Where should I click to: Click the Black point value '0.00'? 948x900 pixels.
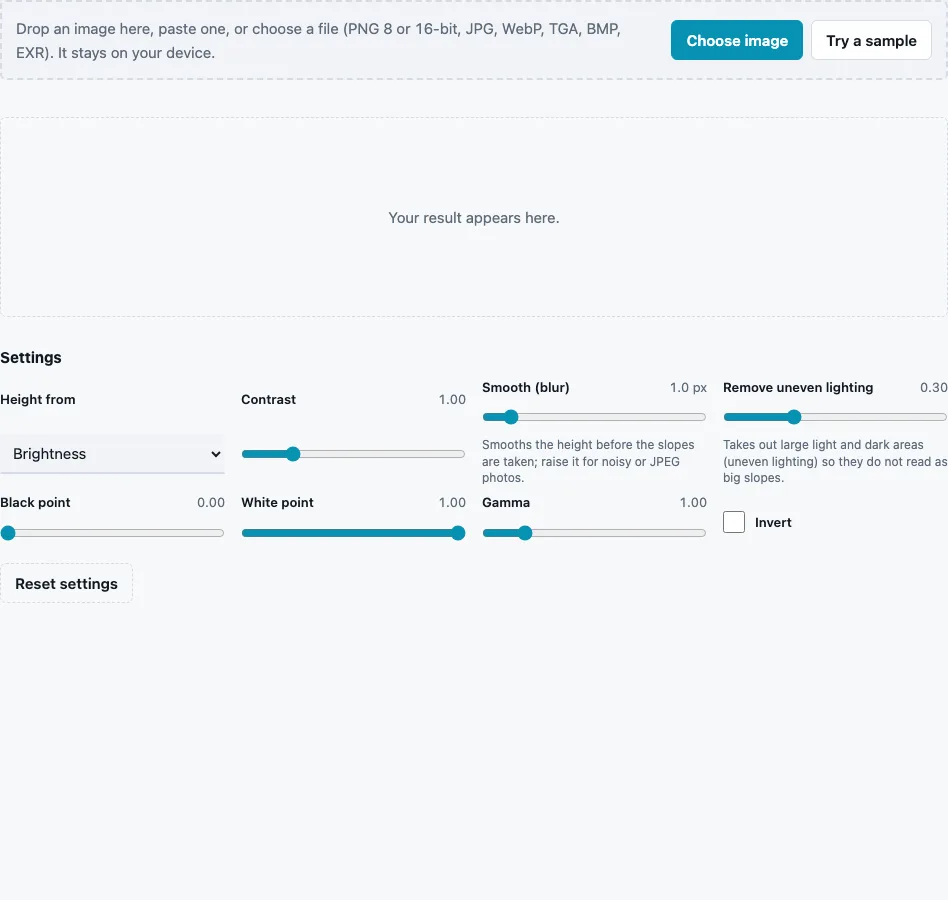pos(210,502)
